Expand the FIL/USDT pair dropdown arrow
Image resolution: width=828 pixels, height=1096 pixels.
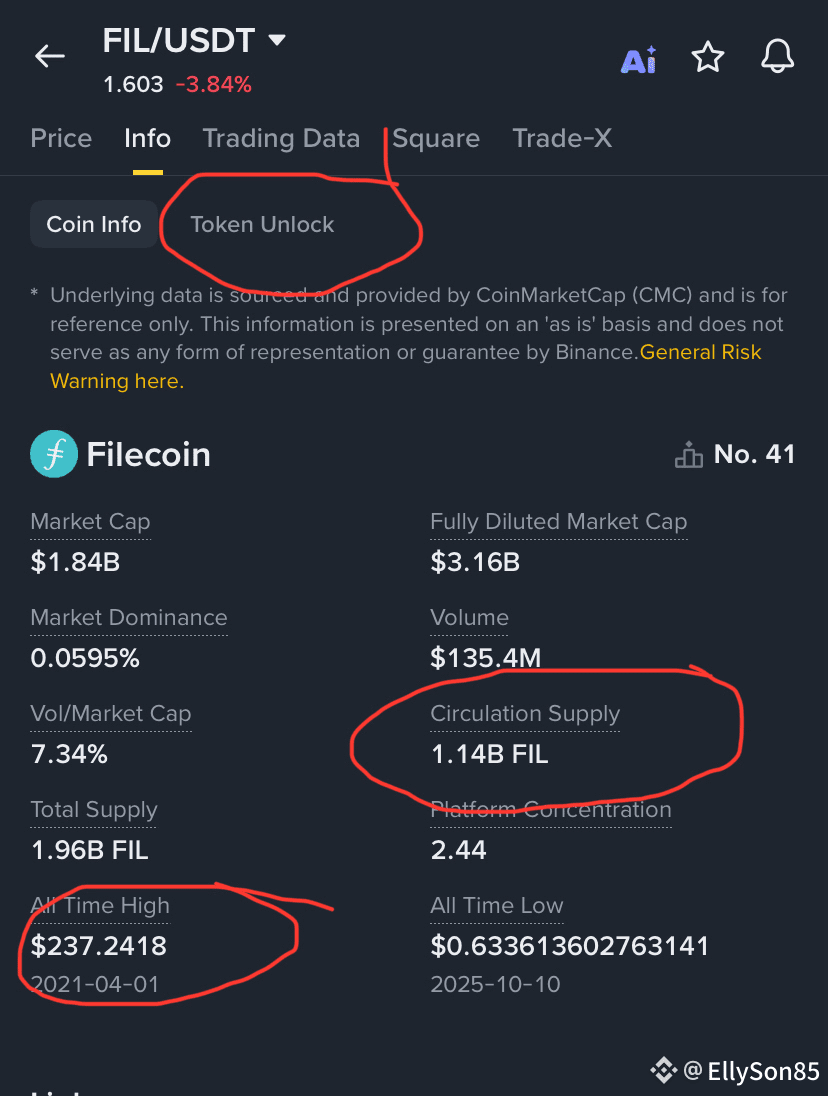(277, 40)
